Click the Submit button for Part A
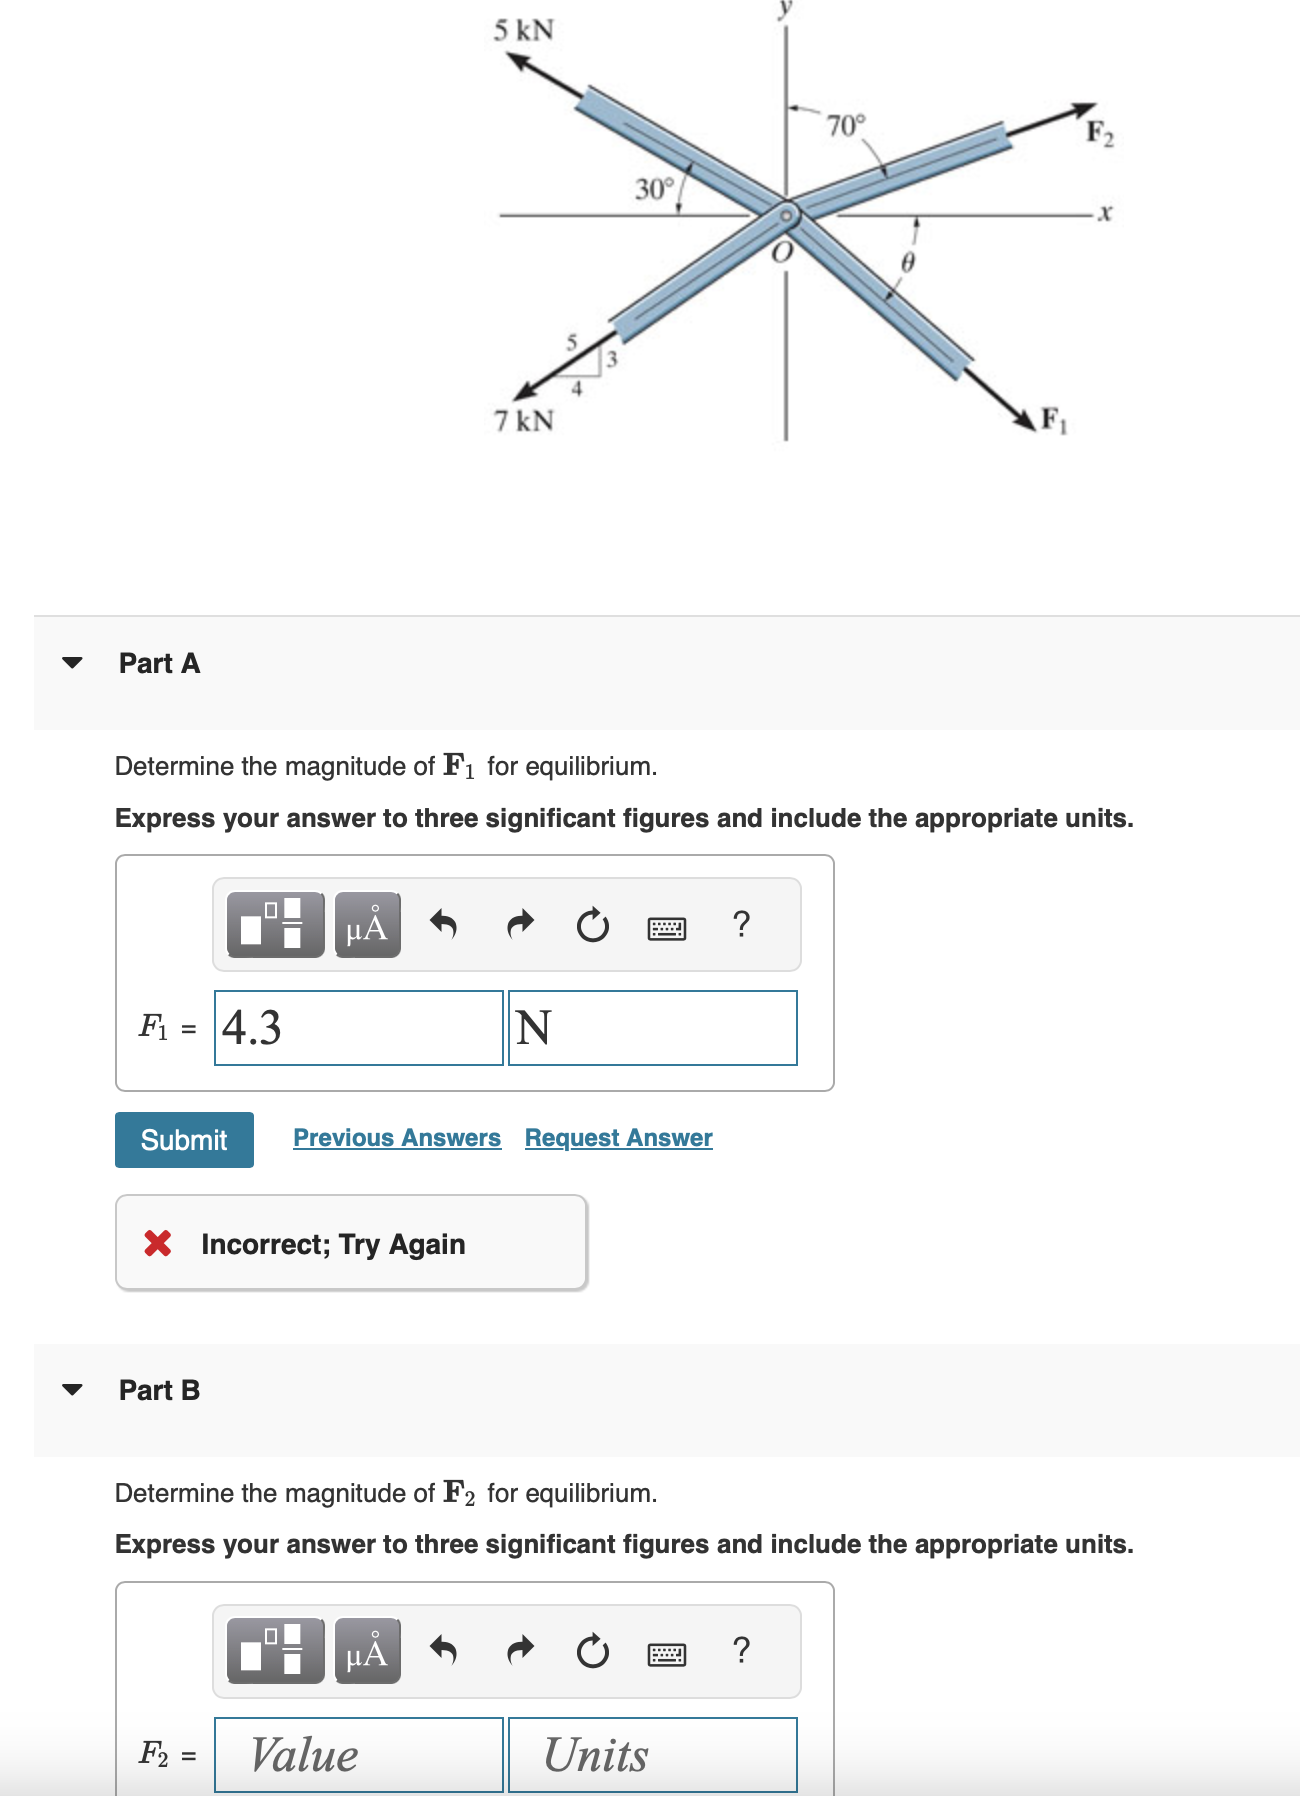This screenshot has width=1300, height=1796. [183, 1140]
